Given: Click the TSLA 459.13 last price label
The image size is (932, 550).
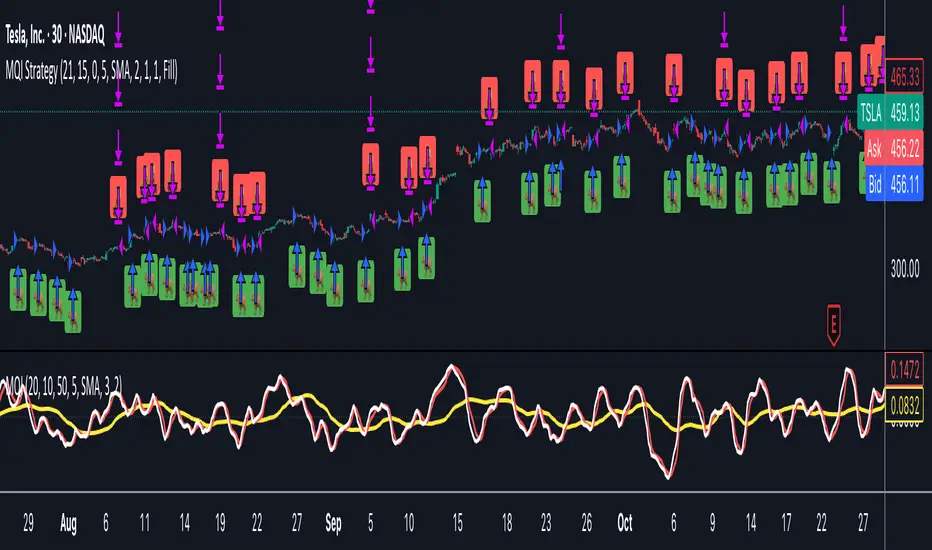Looking at the screenshot, I should (x=890, y=112).
